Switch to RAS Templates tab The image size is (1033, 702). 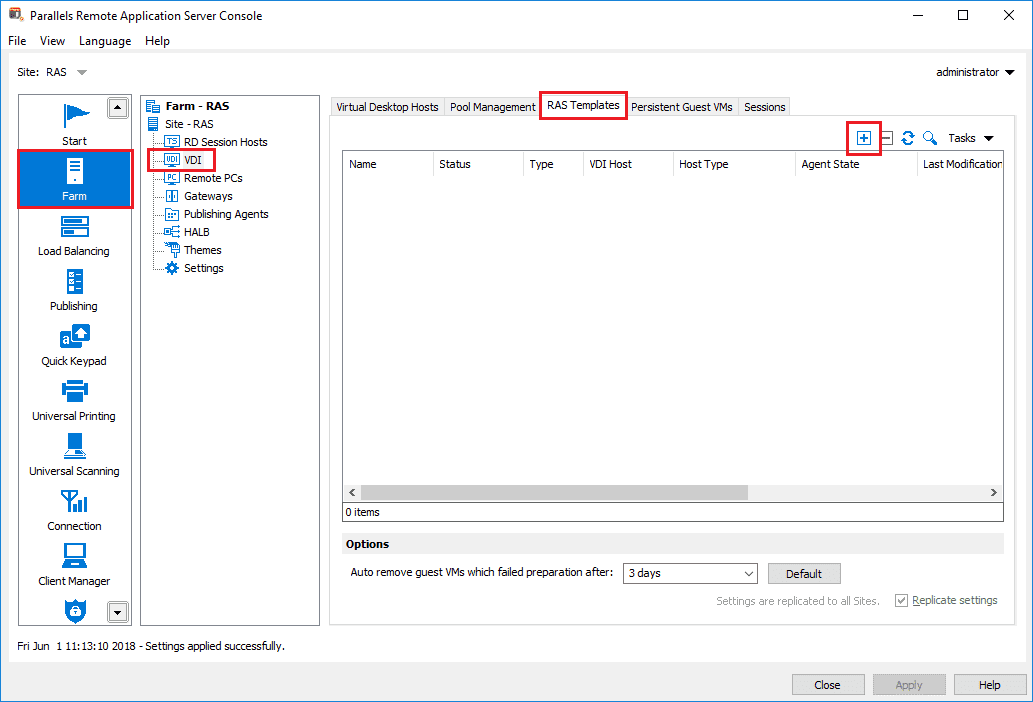[x=583, y=105]
